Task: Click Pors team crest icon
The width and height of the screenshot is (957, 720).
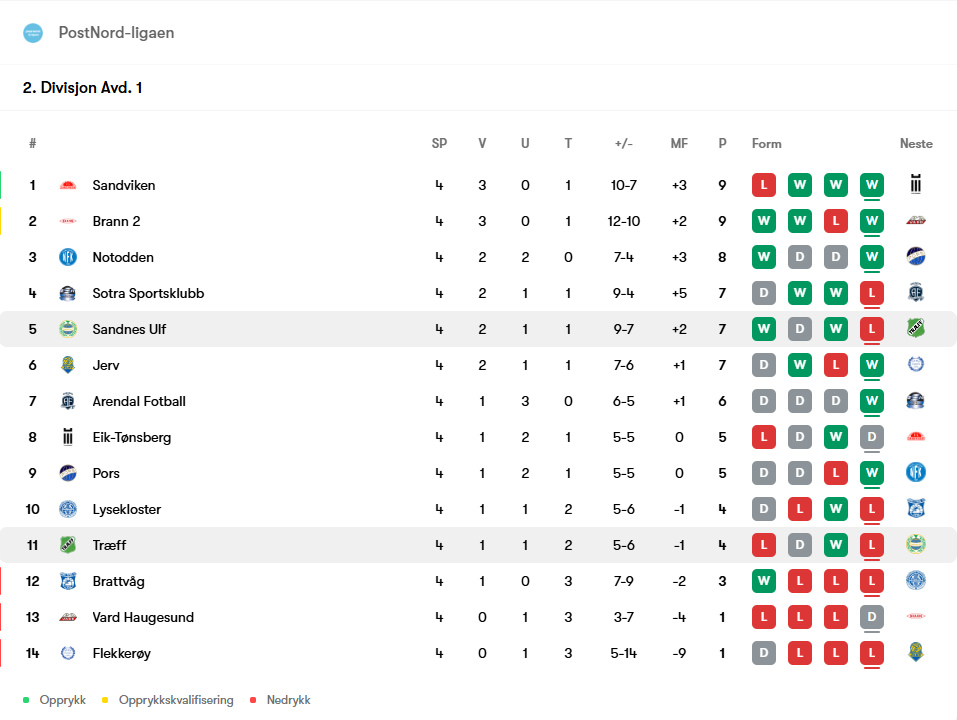Action: (68, 473)
